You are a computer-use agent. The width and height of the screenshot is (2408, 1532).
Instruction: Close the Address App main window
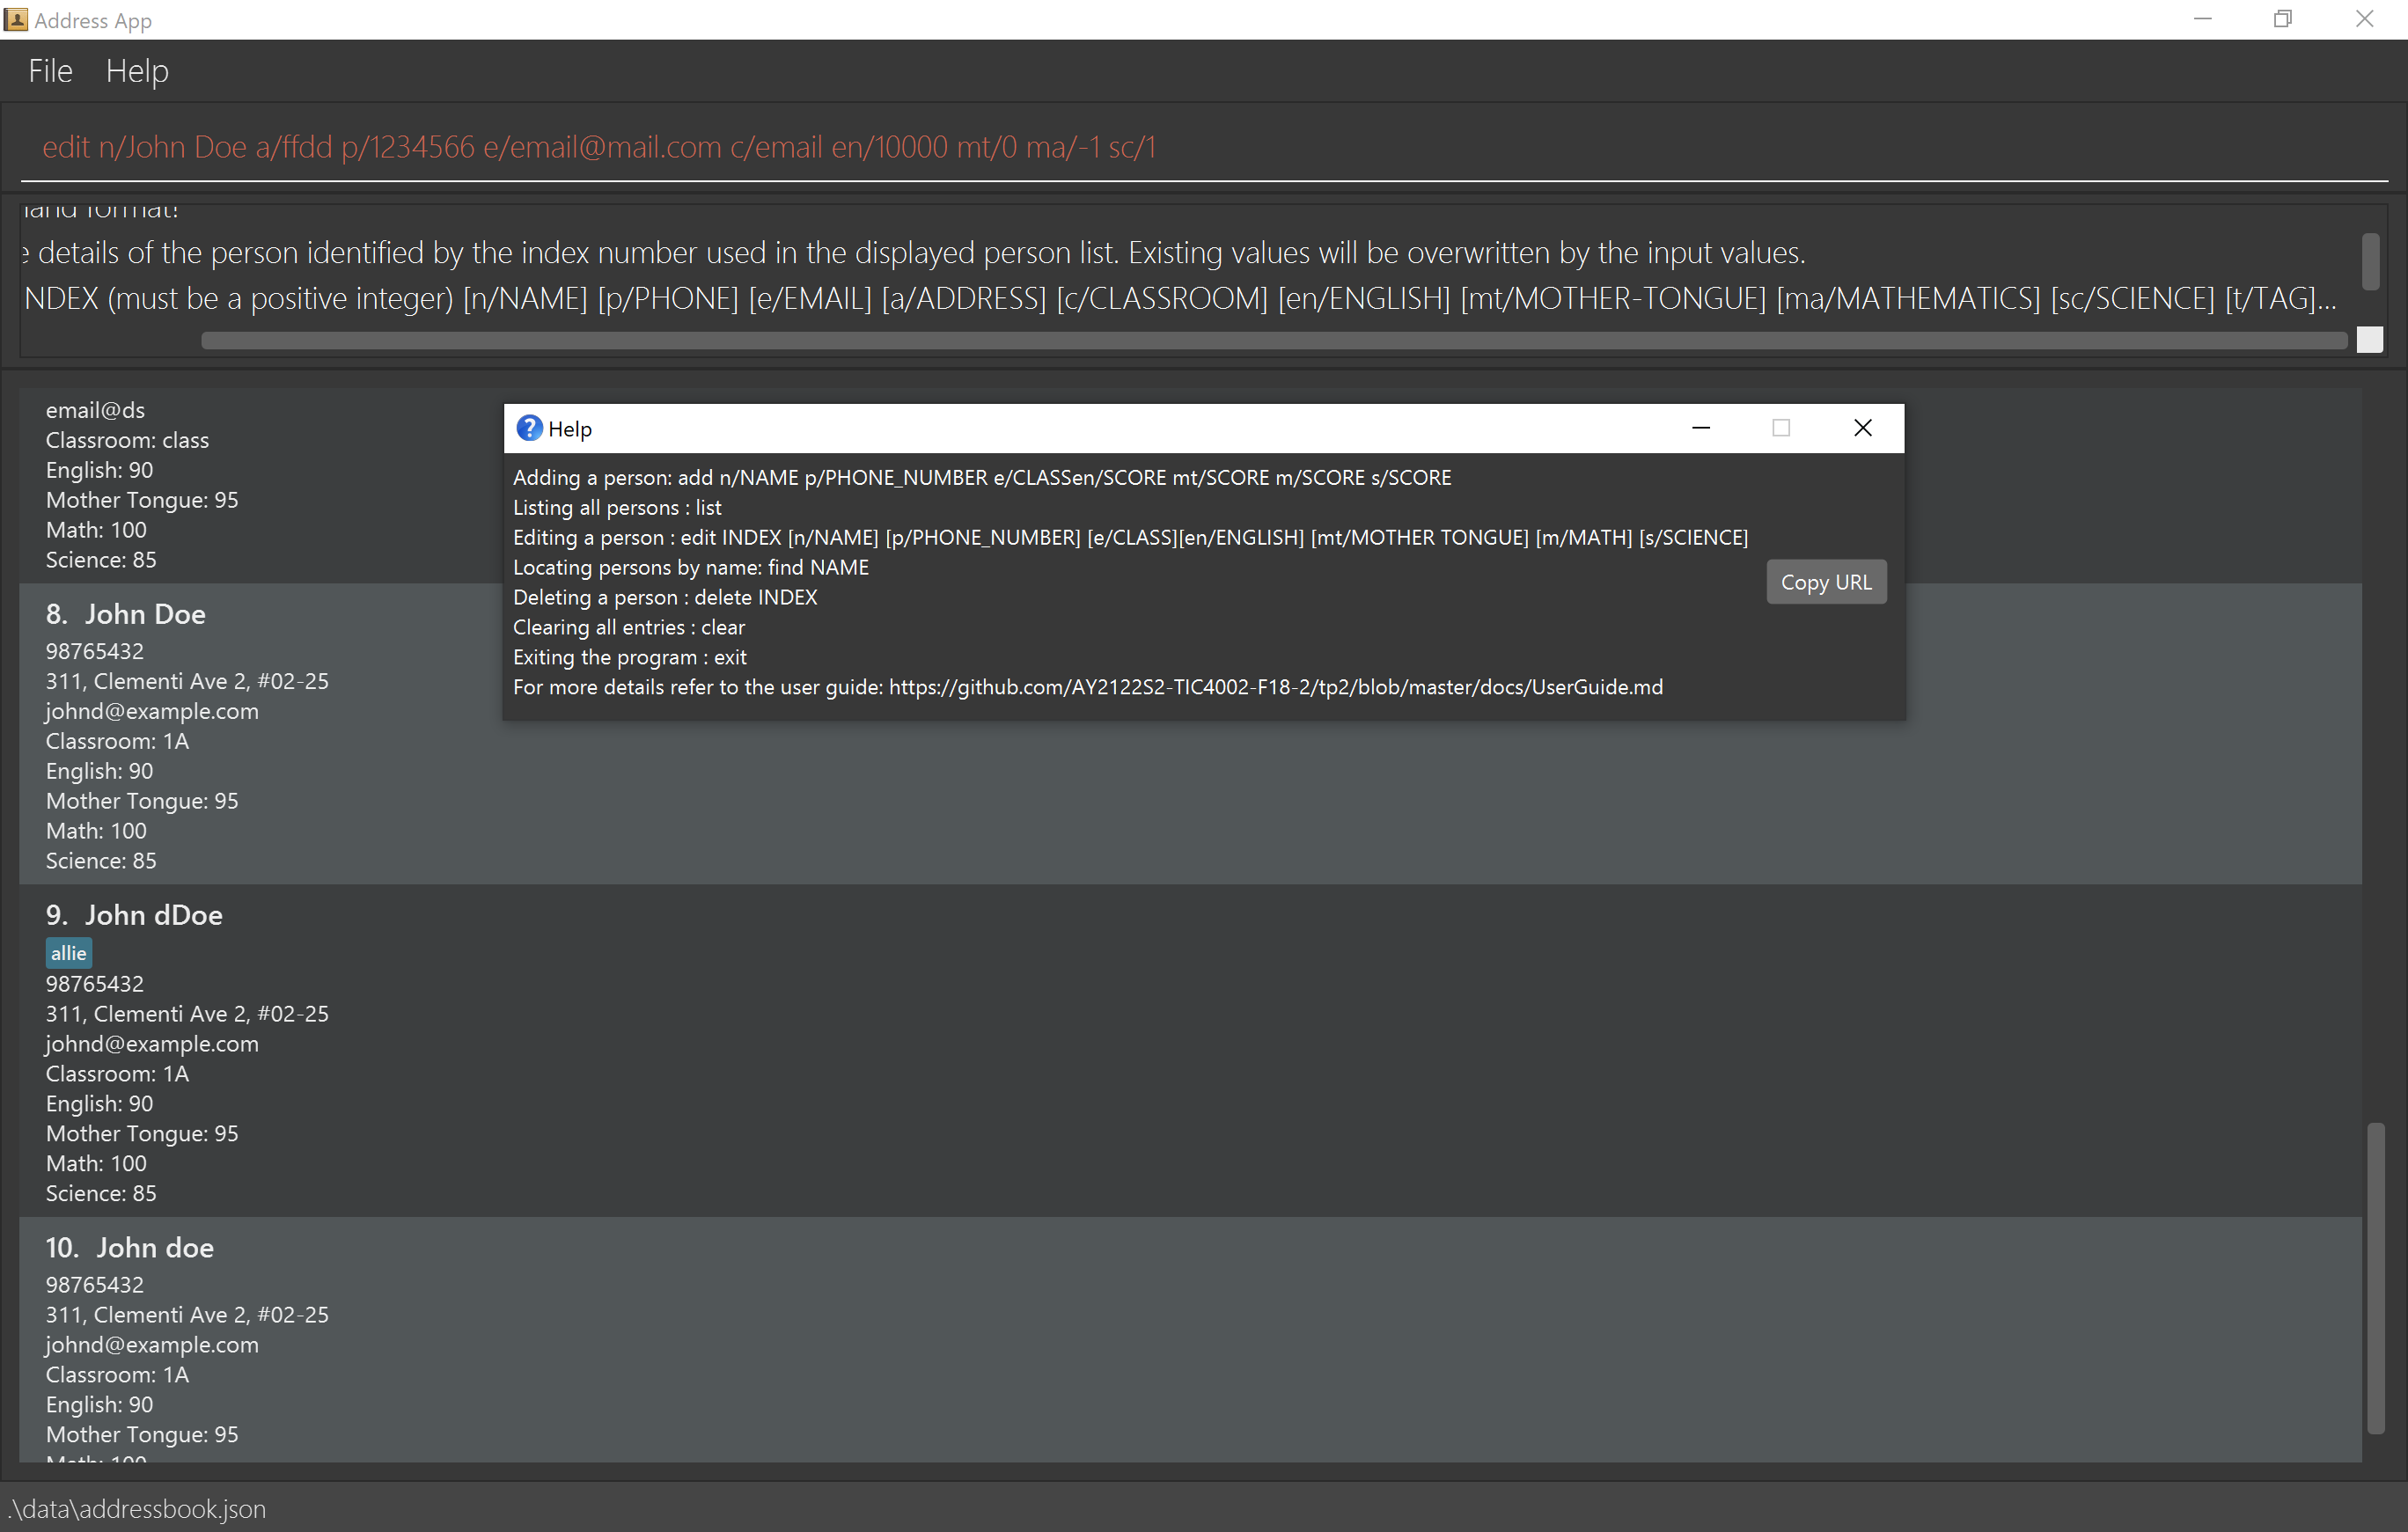pos(2364,19)
